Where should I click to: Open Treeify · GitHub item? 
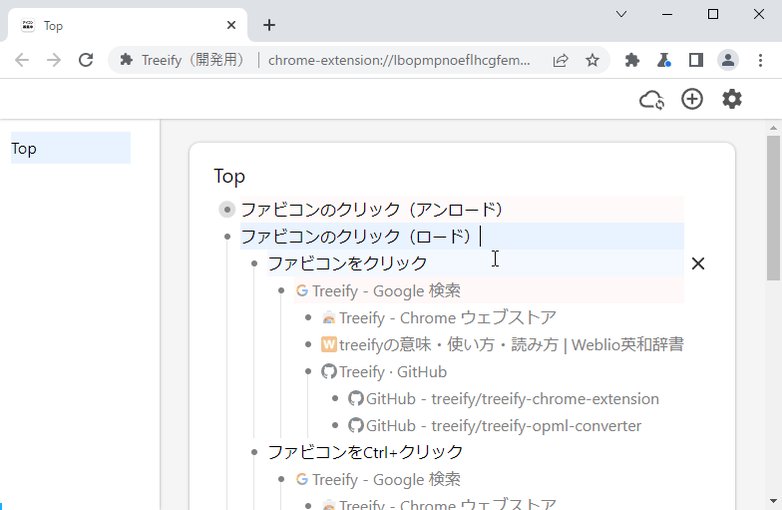393,371
